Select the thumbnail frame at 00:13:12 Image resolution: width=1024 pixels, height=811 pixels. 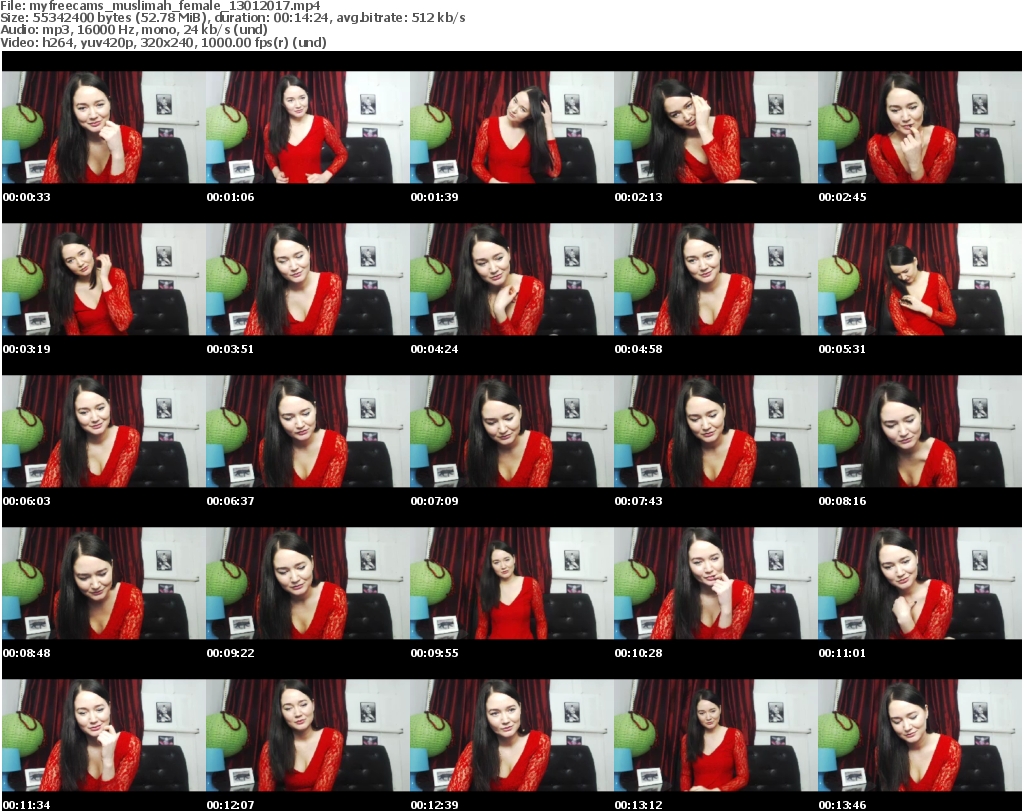(x=716, y=736)
